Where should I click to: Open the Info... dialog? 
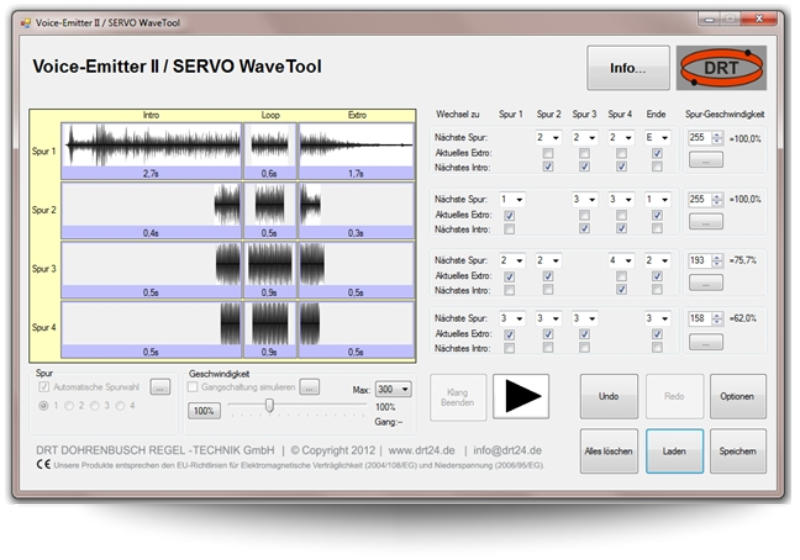point(628,68)
